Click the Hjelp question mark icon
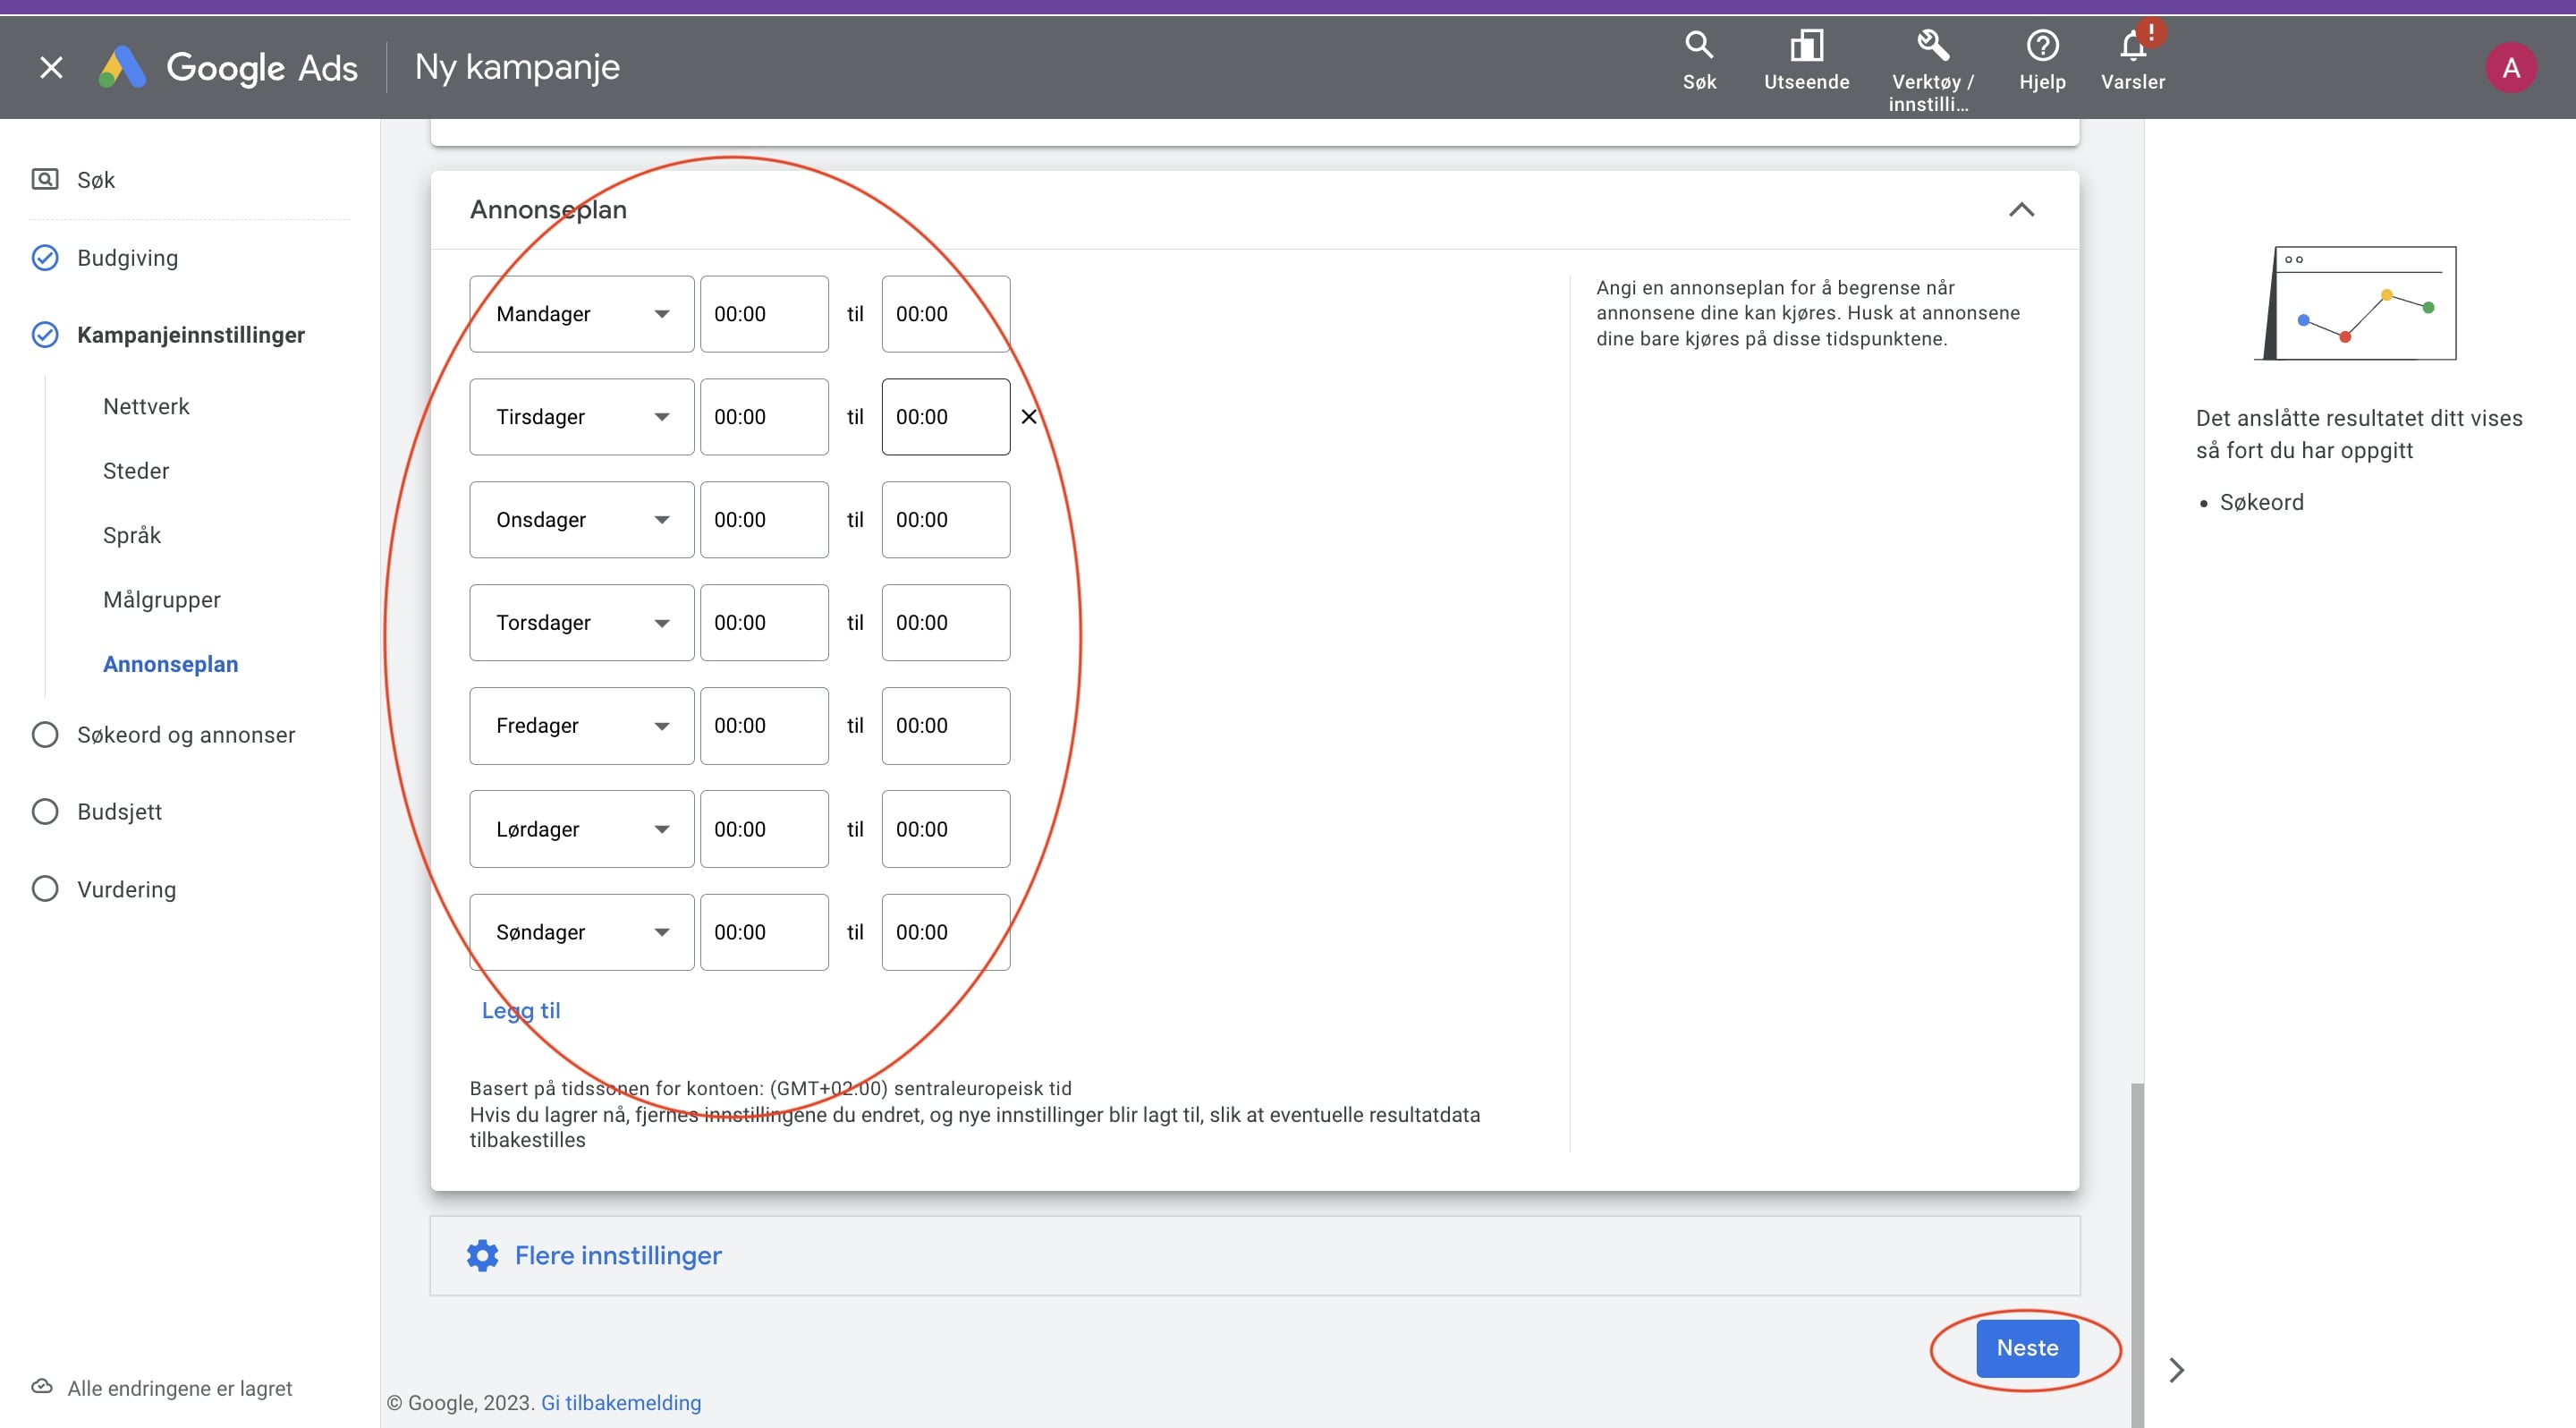Screen dimensions: 2576x1428 2041,46
